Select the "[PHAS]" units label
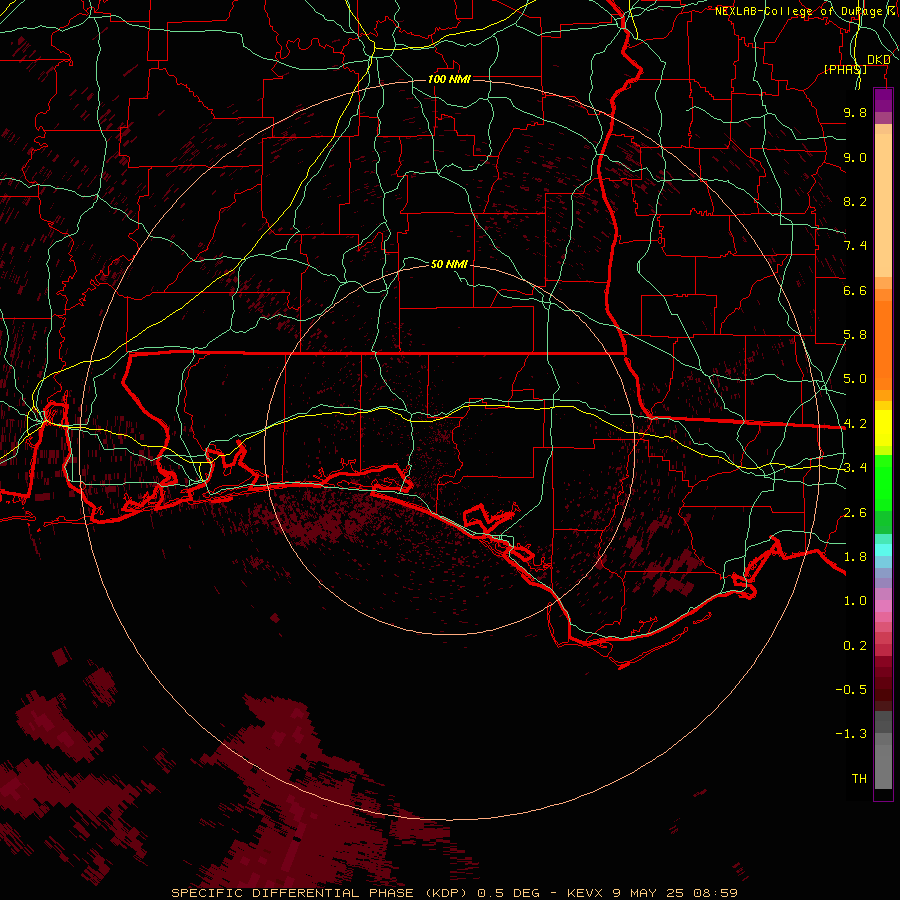900x900 pixels. point(845,69)
